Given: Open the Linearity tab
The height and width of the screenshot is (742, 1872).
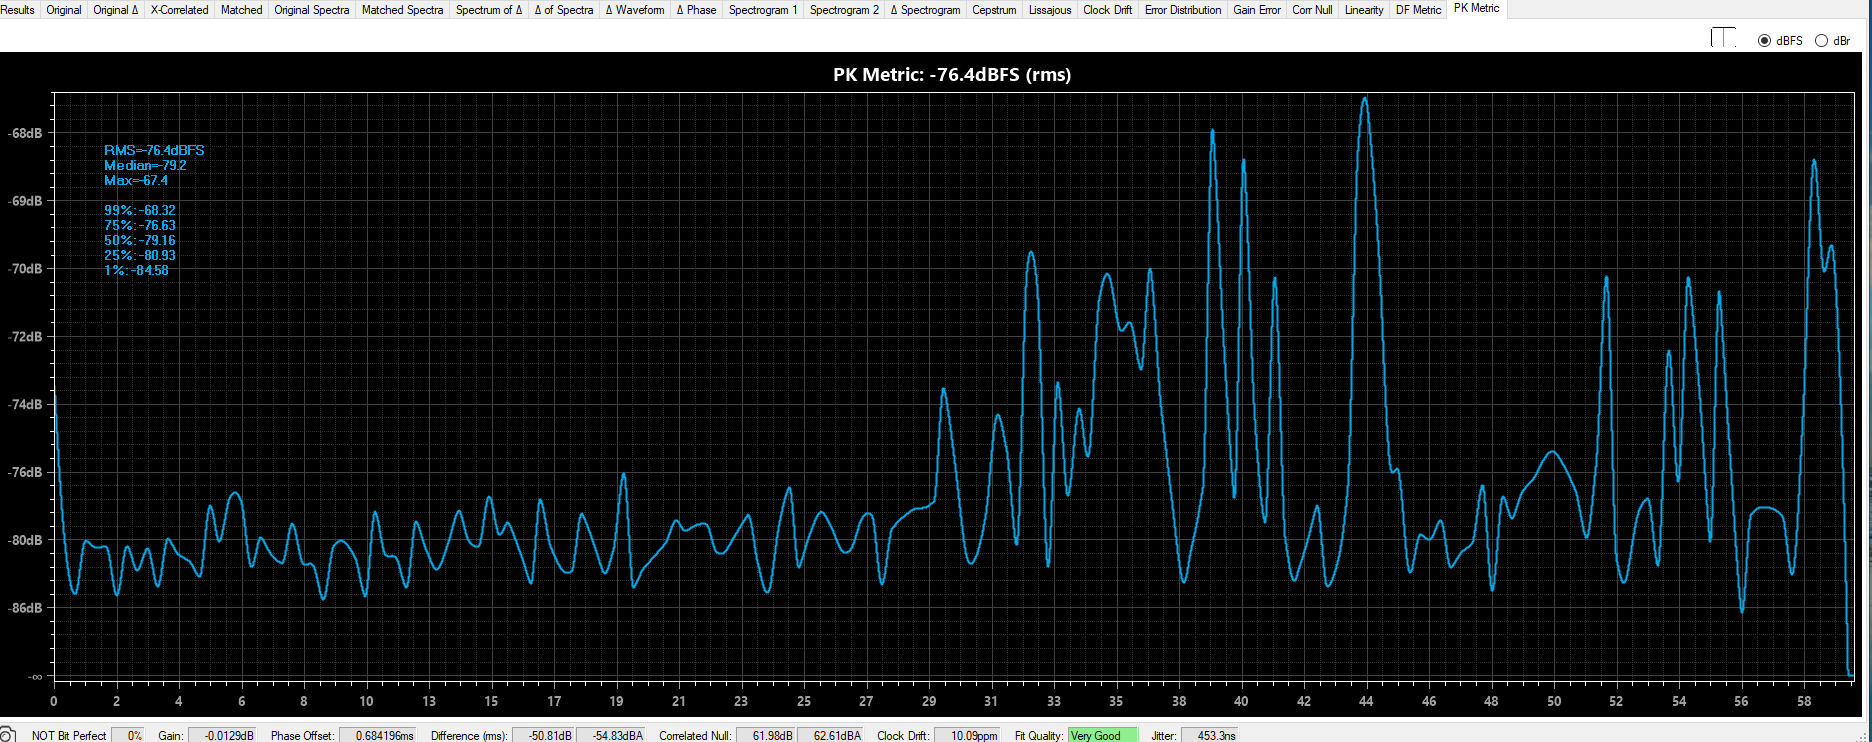Looking at the screenshot, I should coord(1364,10).
